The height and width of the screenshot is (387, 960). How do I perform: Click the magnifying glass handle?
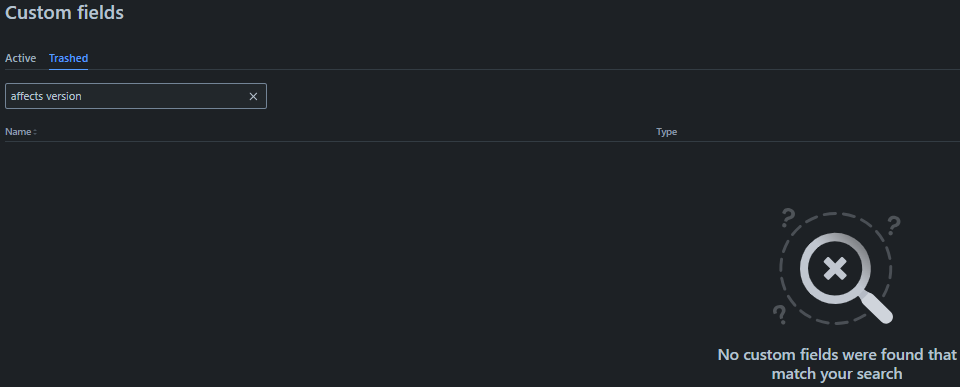[876, 308]
